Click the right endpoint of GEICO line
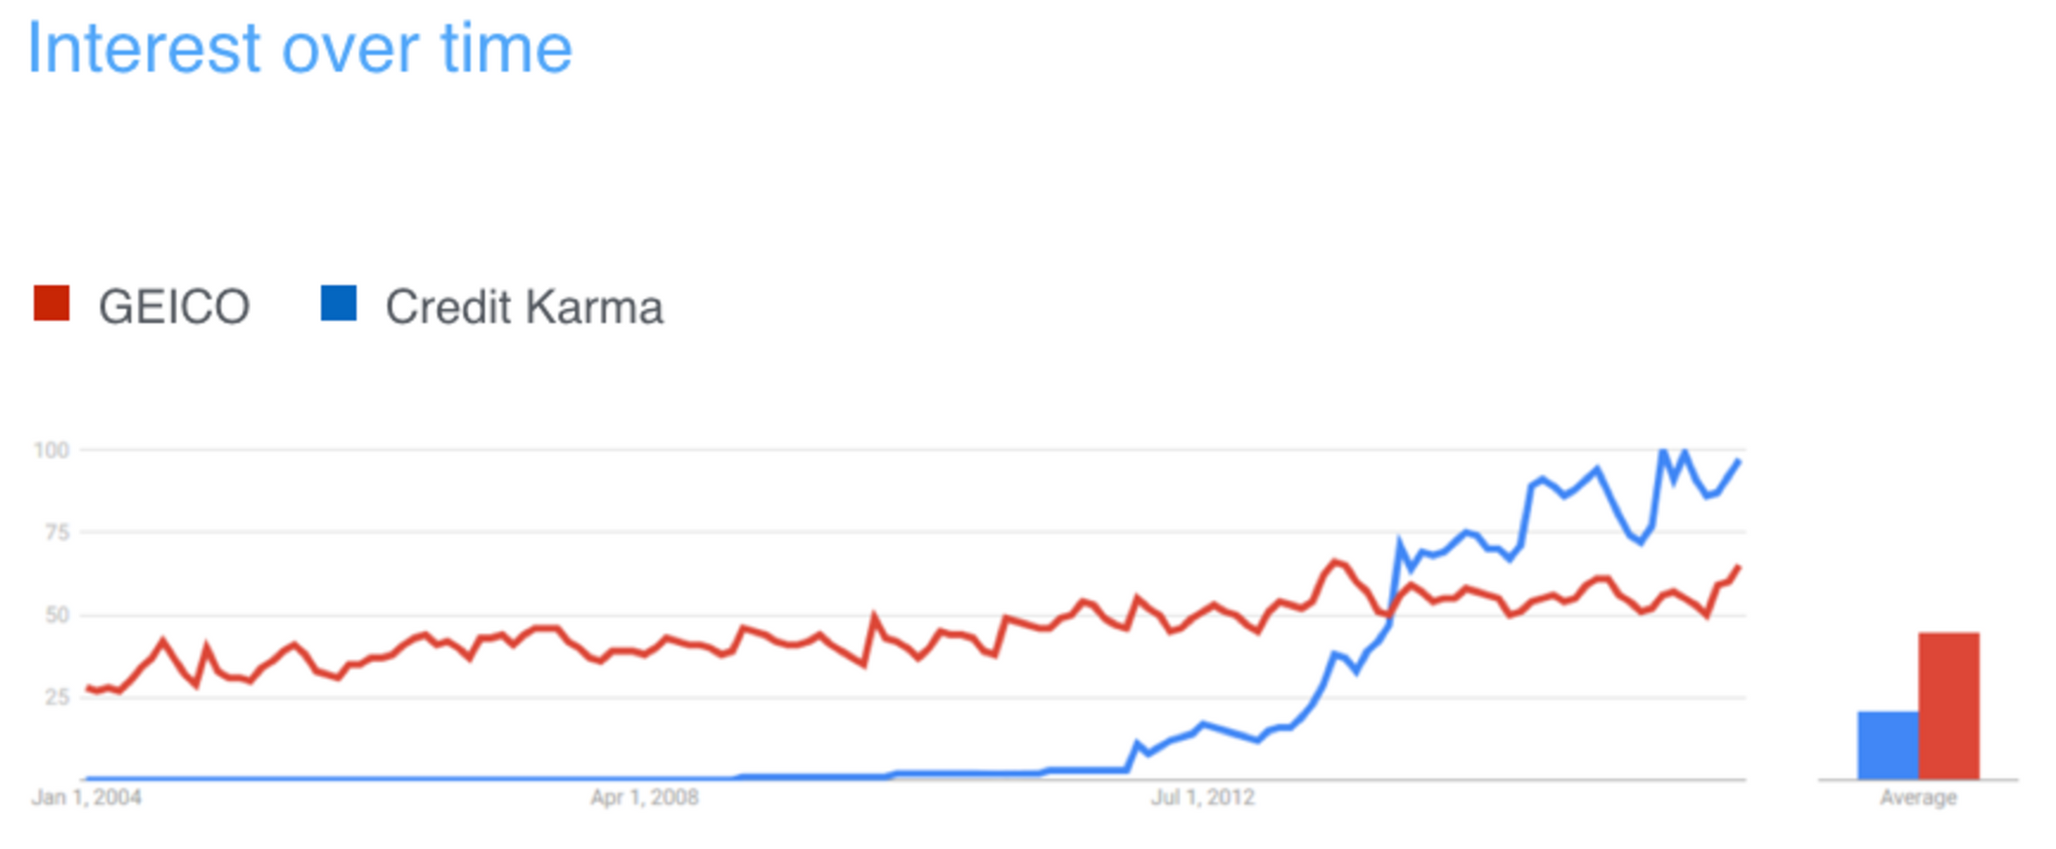Screen dimensions: 2056x849 click(x=1739, y=567)
